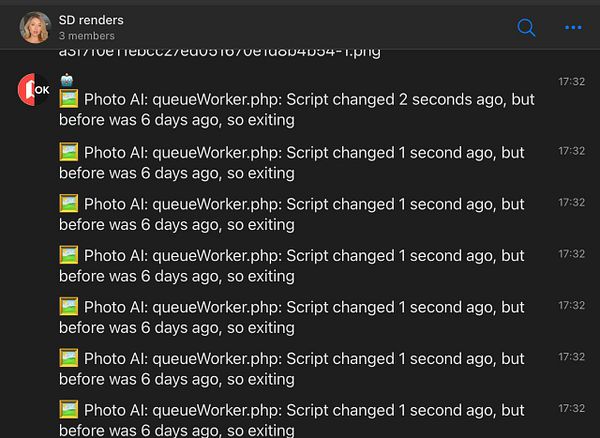Click the 17:32 timestamp of the first message
The height and width of the screenshot is (438, 600).
click(x=571, y=81)
